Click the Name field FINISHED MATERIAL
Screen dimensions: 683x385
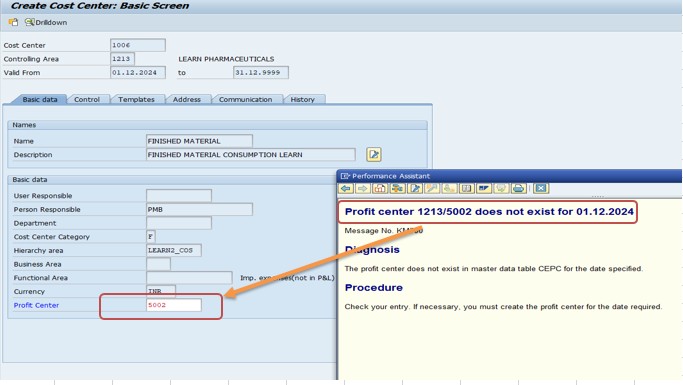pos(199,141)
